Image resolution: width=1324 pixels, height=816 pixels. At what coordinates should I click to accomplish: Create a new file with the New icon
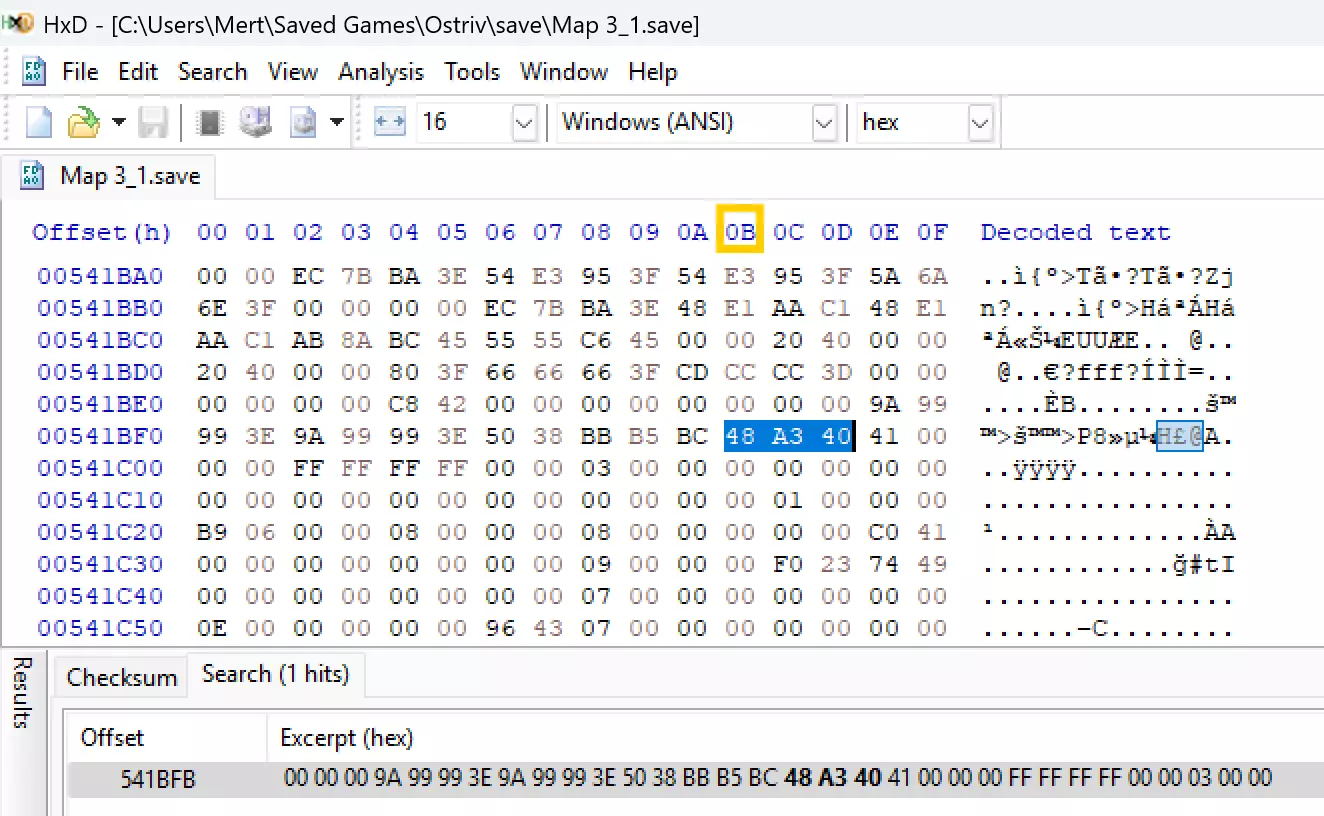[x=39, y=123]
